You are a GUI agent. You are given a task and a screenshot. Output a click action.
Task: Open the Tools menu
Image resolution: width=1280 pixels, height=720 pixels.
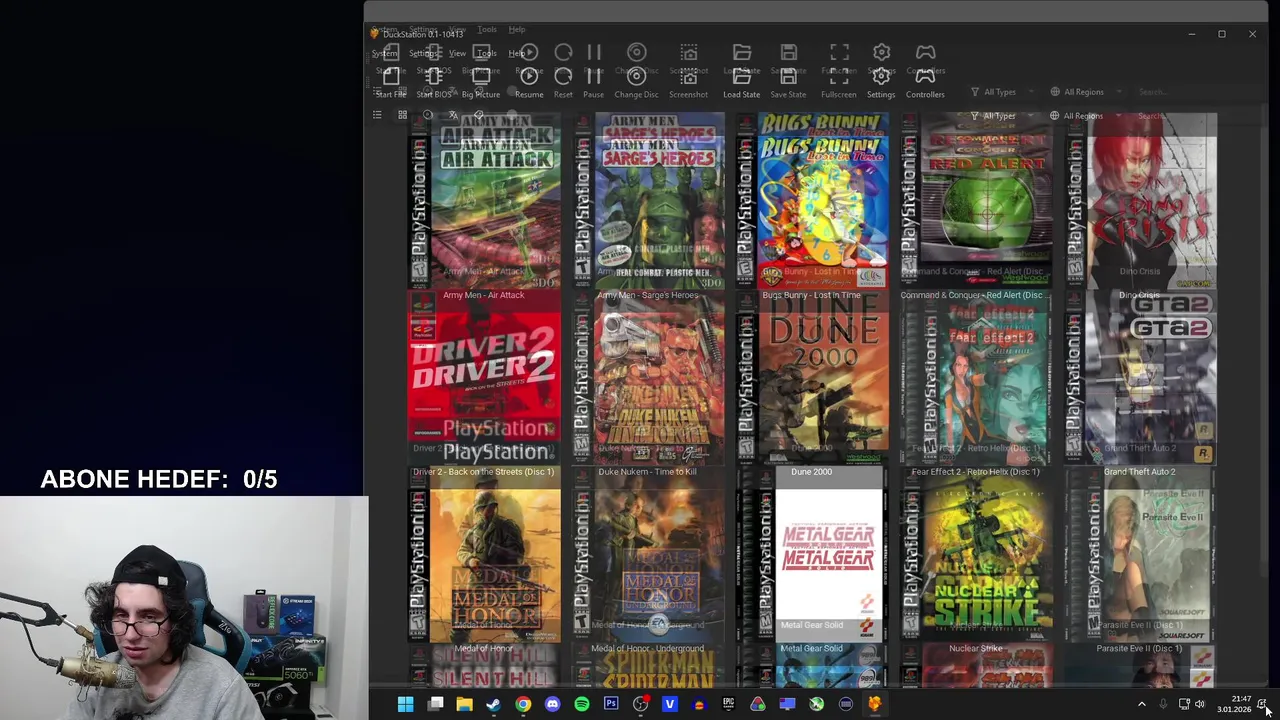click(x=486, y=53)
